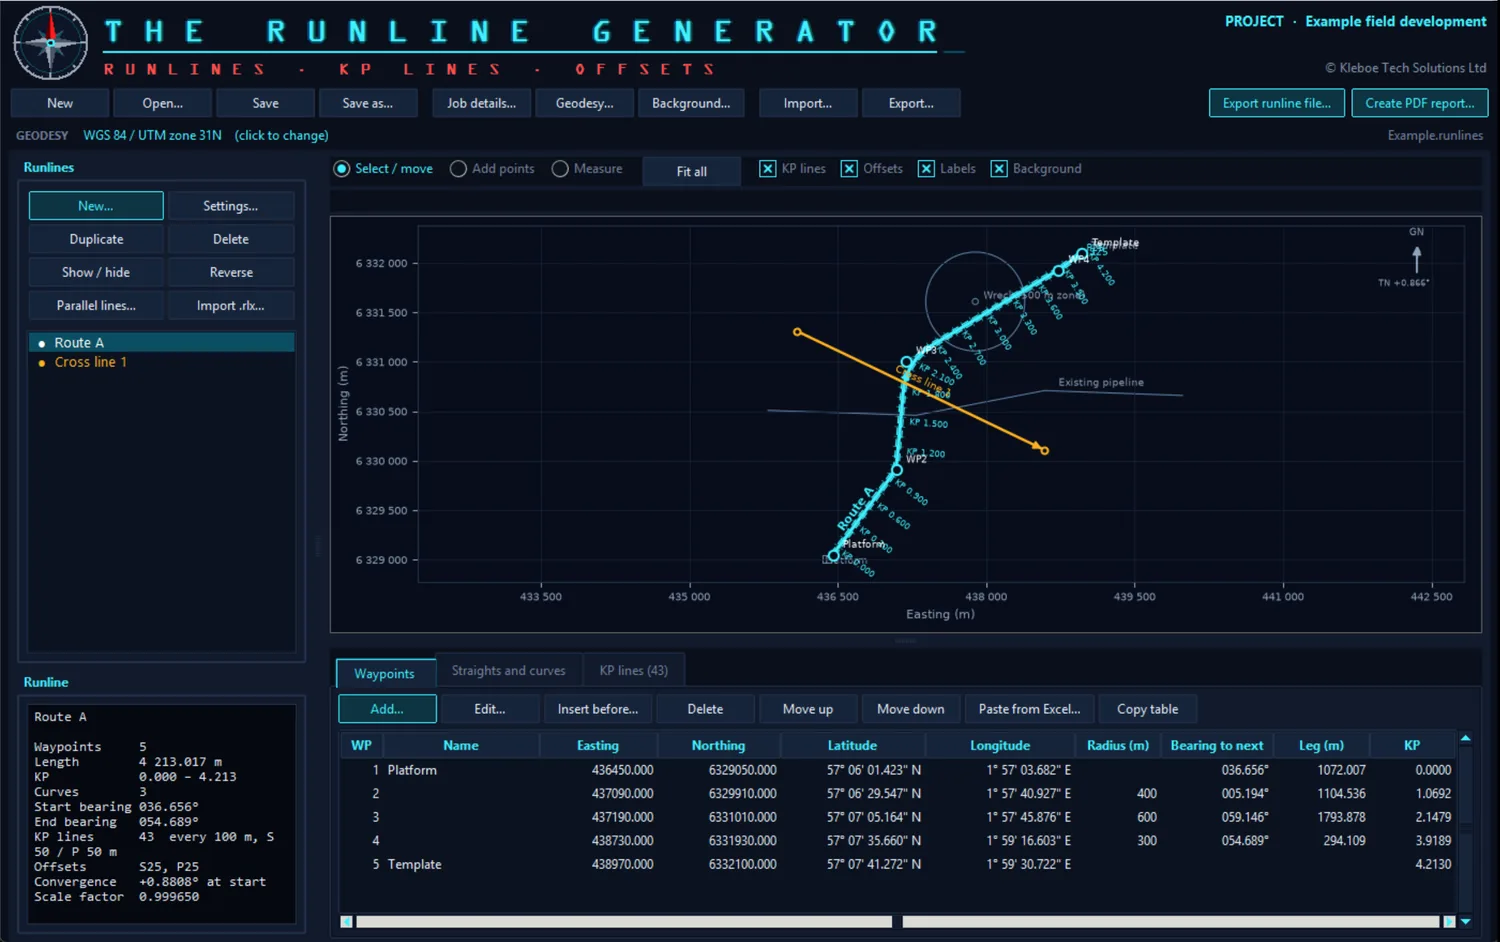Open the Background... settings
This screenshot has width=1500, height=942.
691,103
